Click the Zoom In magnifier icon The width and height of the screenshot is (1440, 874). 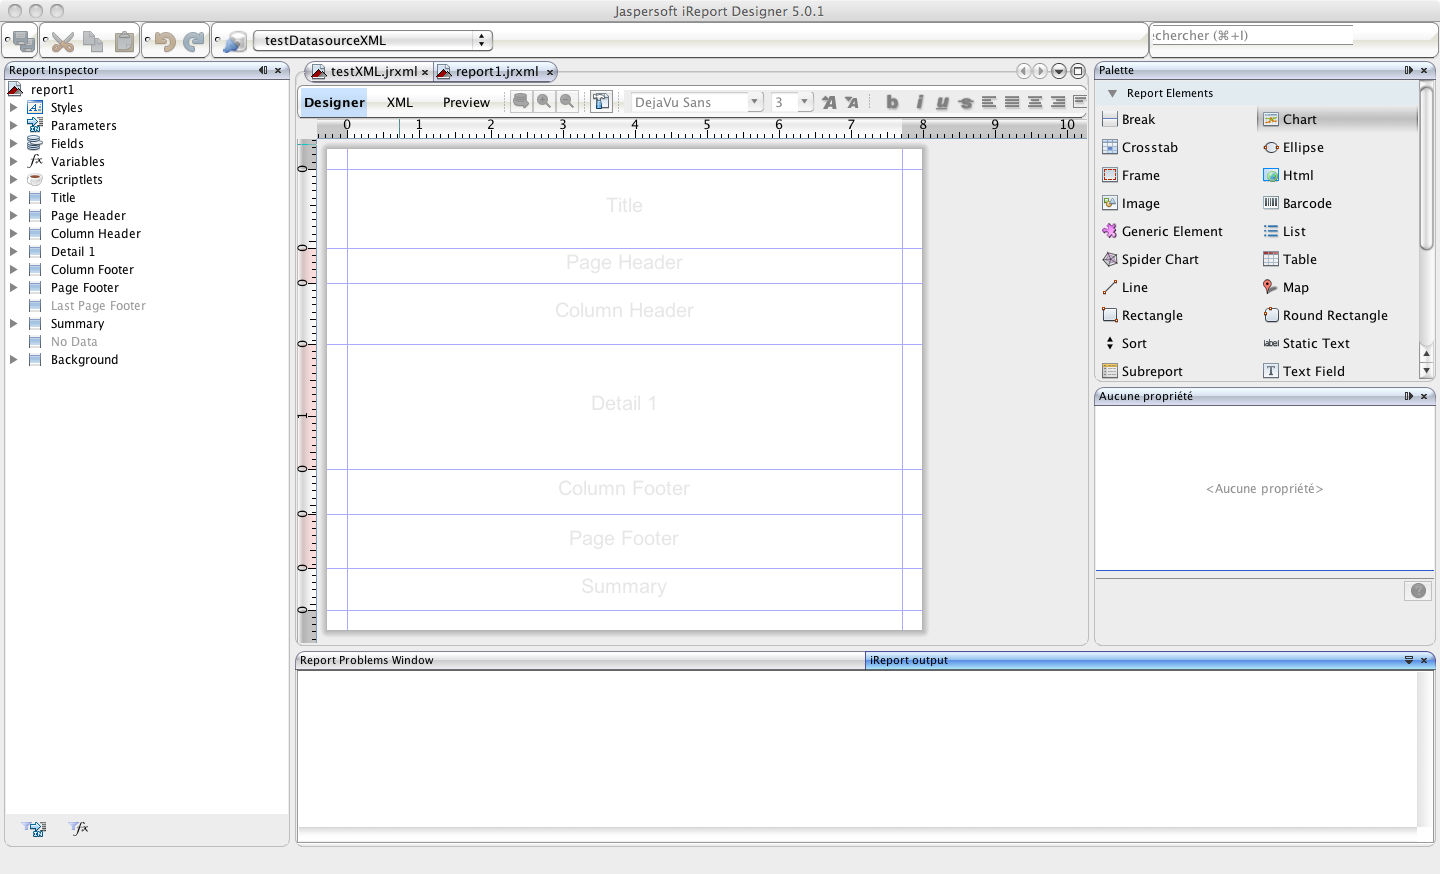[544, 101]
